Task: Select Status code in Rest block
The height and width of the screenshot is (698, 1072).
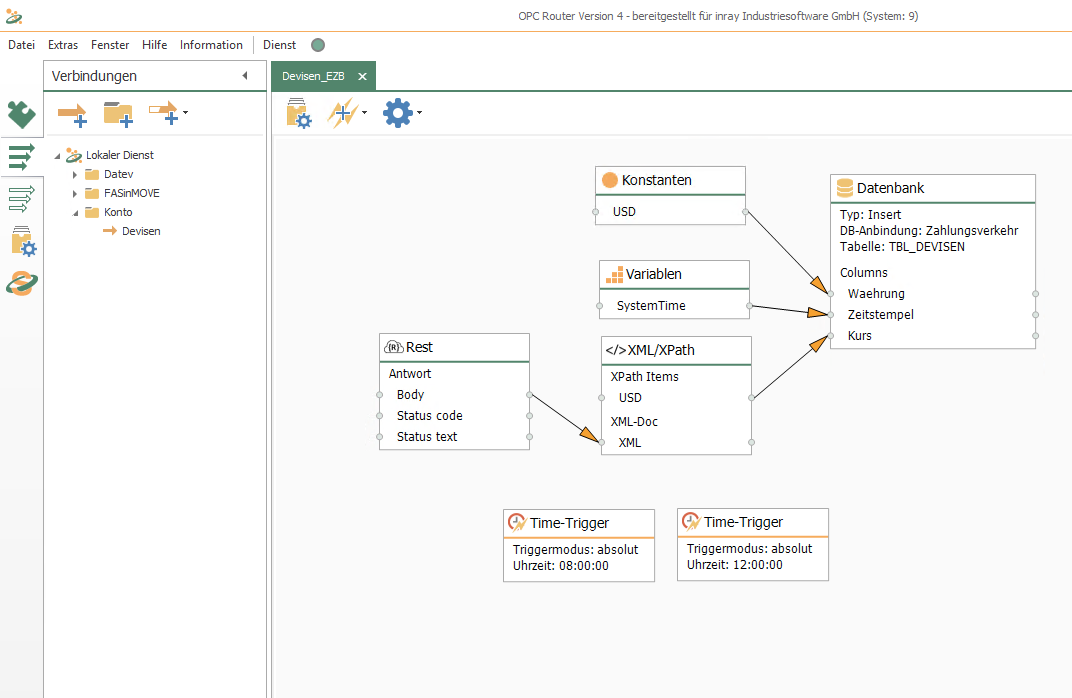Action: point(454,416)
